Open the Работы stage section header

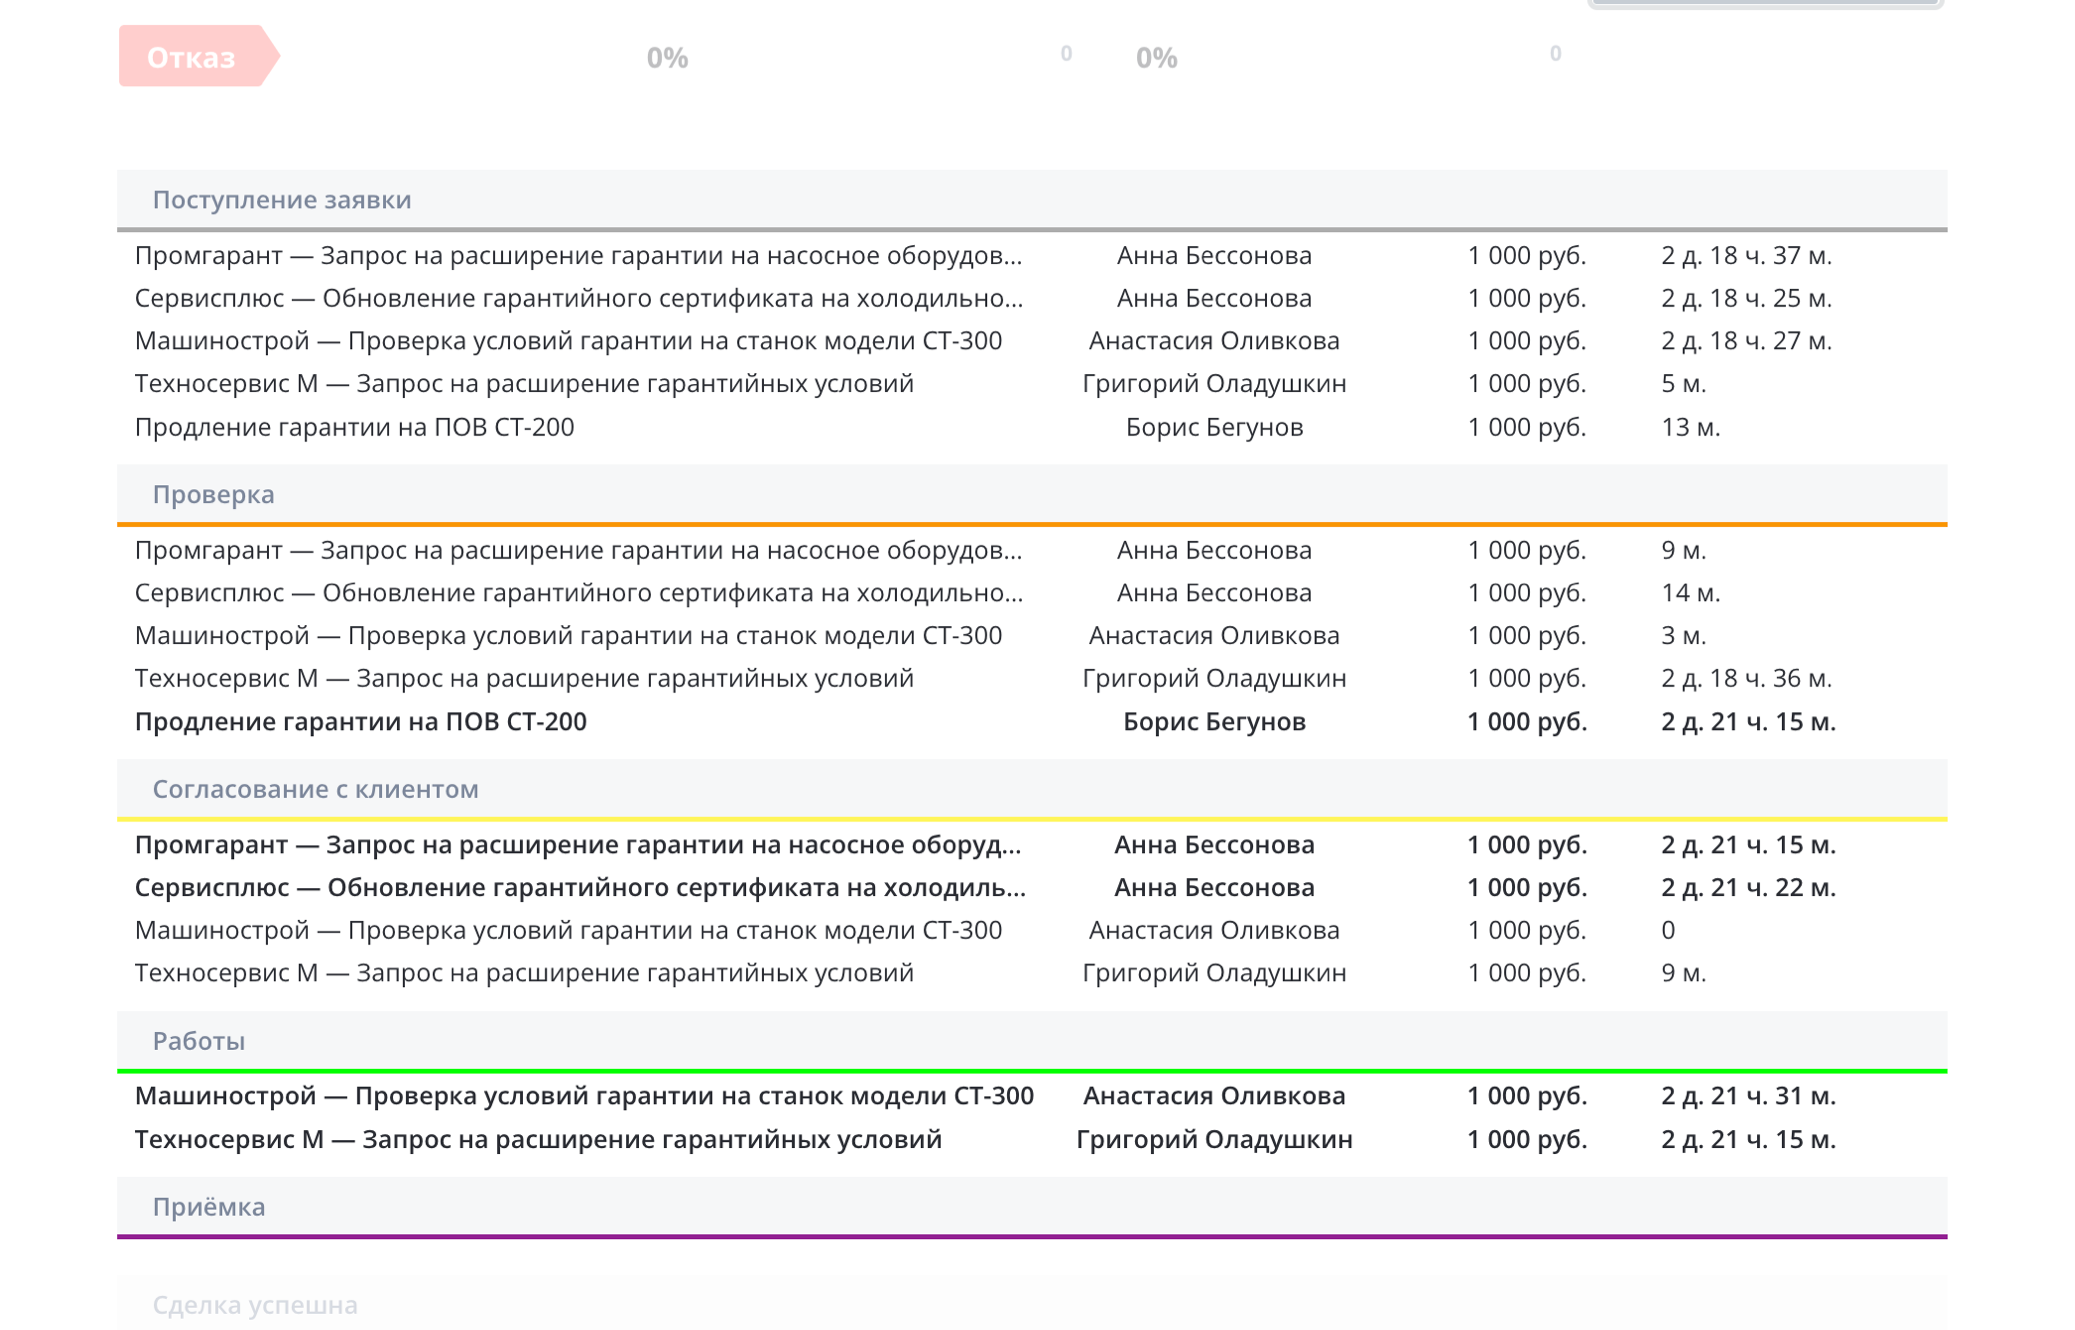click(x=198, y=1041)
